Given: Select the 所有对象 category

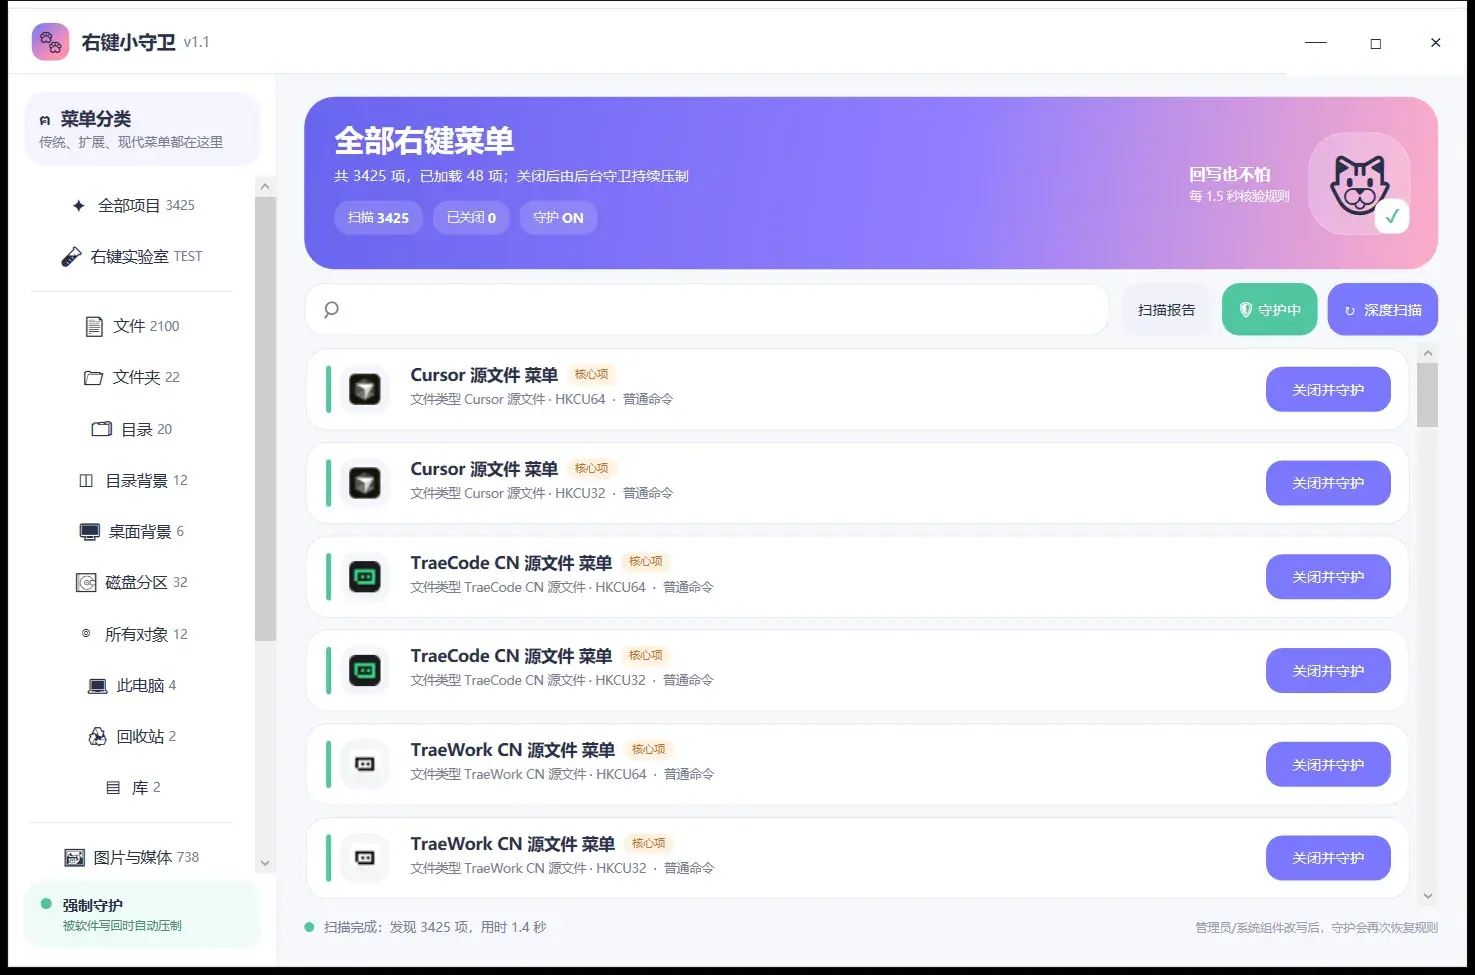Looking at the screenshot, I should (x=132, y=634).
